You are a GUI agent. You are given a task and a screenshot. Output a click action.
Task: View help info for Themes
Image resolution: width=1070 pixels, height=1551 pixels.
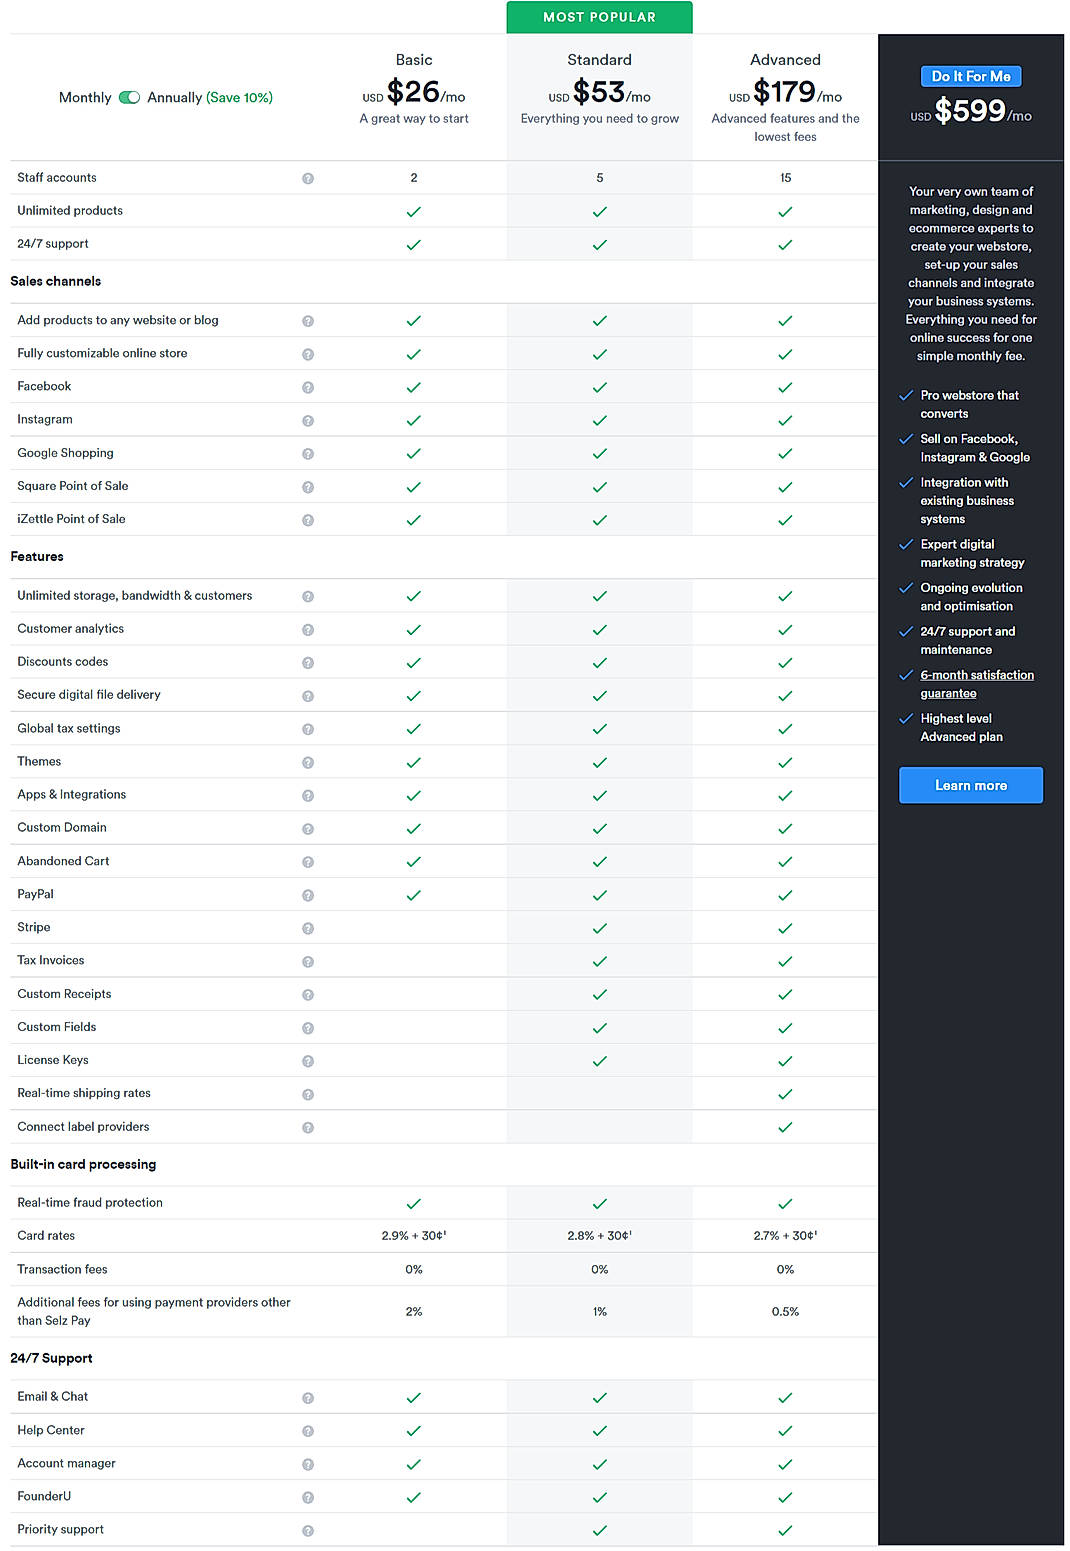pos(308,762)
